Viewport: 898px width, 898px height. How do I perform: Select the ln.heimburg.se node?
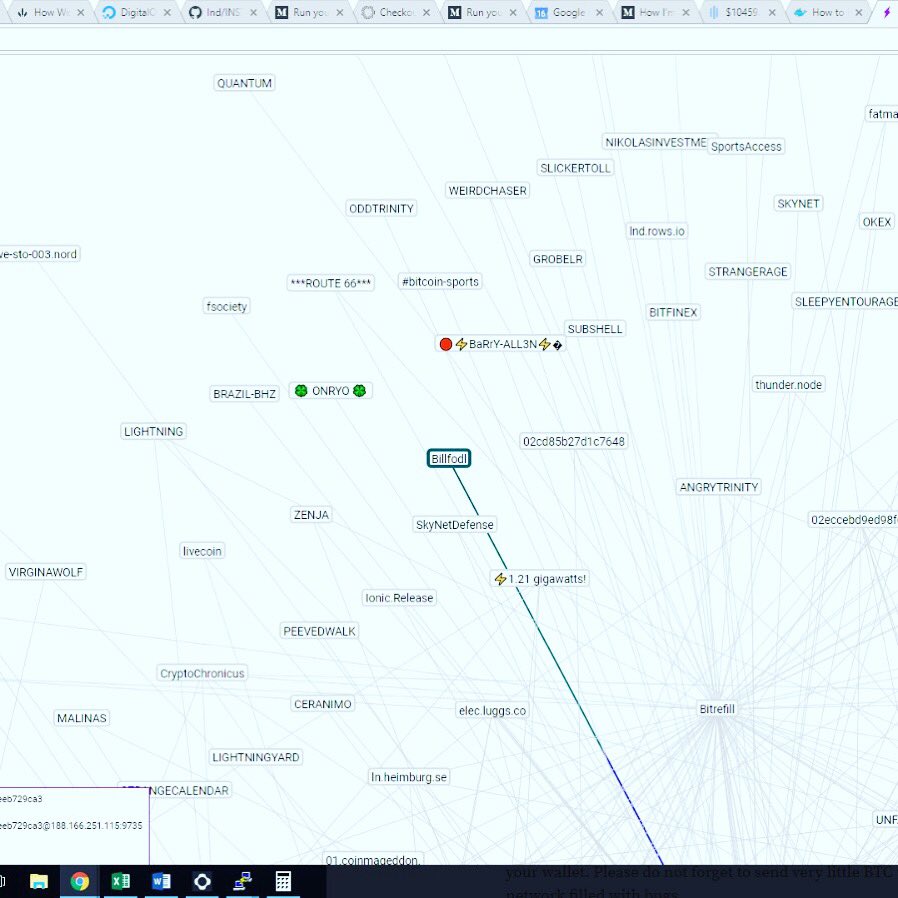(409, 777)
